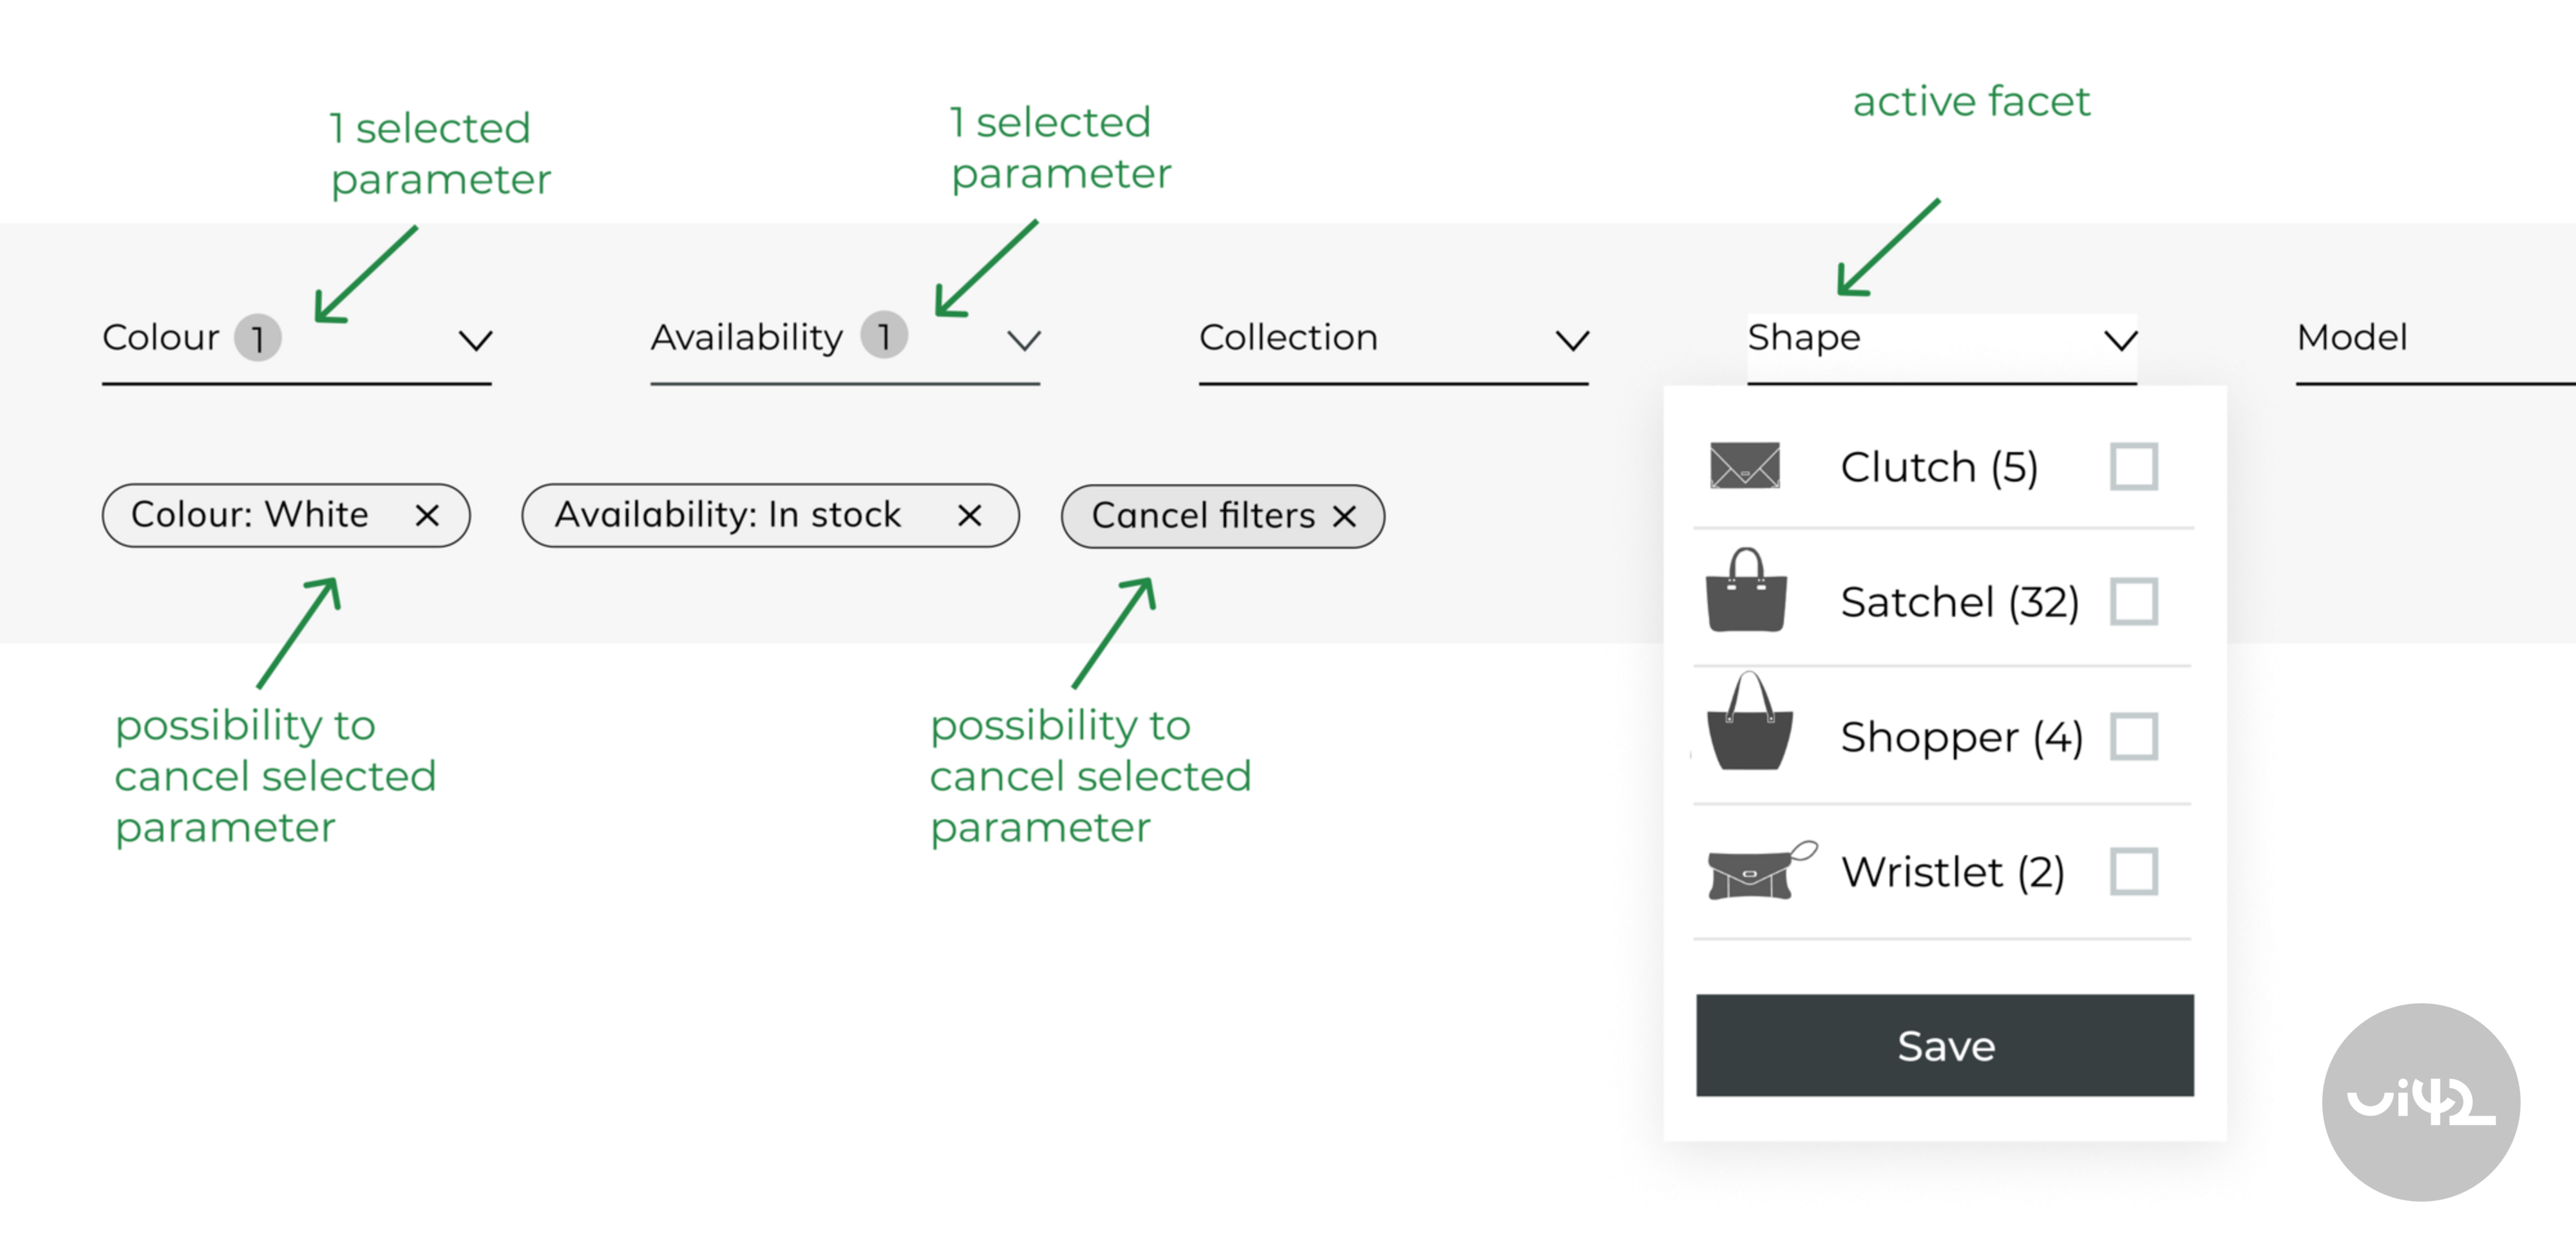Check the Clutch (5) checkbox

click(x=2136, y=465)
